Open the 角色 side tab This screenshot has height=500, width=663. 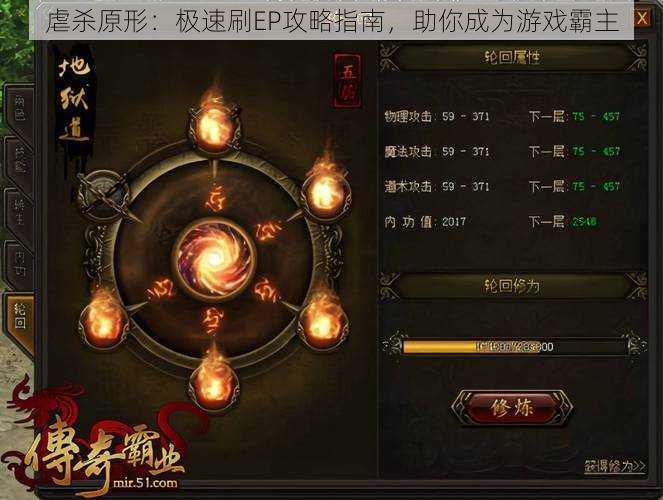click(19, 109)
